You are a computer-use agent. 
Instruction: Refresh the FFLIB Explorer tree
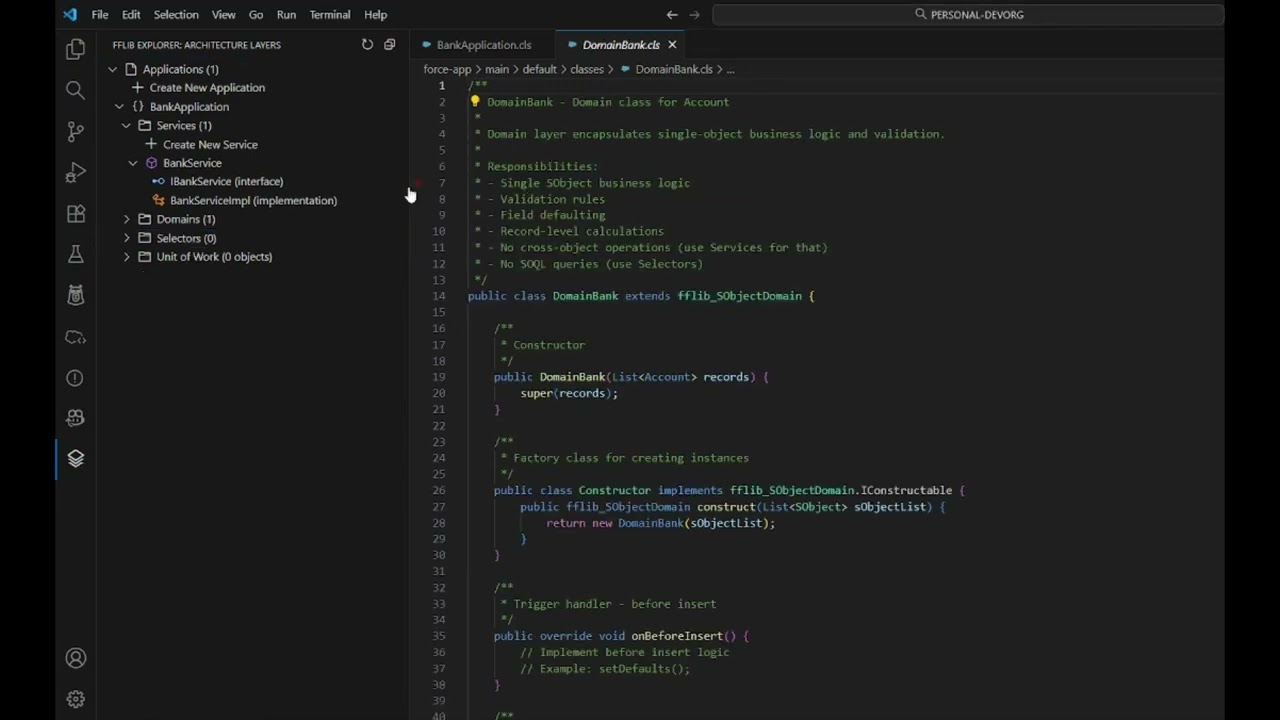coord(367,45)
